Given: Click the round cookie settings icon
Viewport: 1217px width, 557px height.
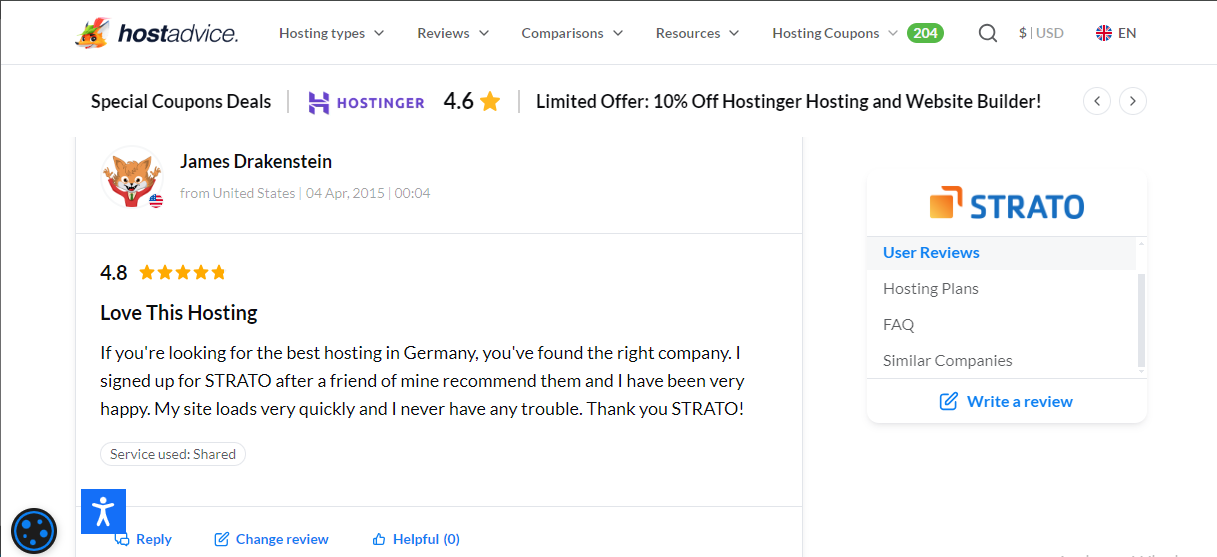Looking at the screenshot, I should (x=34, y=531).
